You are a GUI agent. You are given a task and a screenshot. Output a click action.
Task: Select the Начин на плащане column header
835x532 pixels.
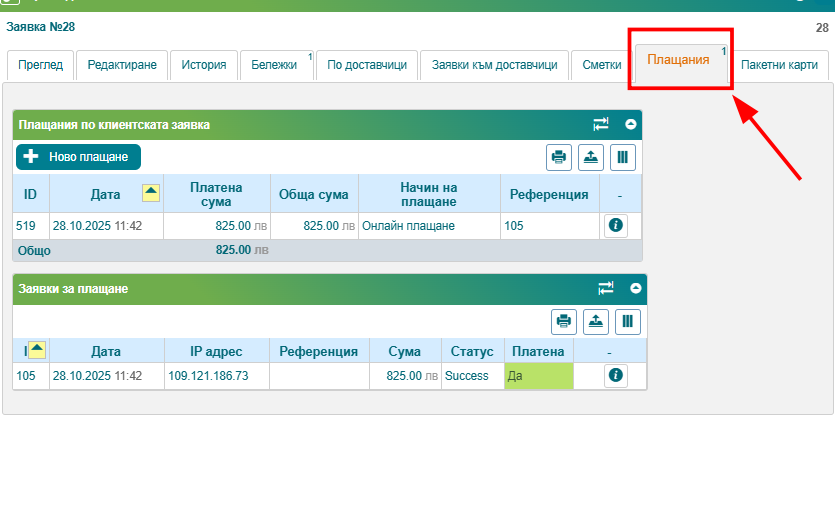[x=428, y=194]
